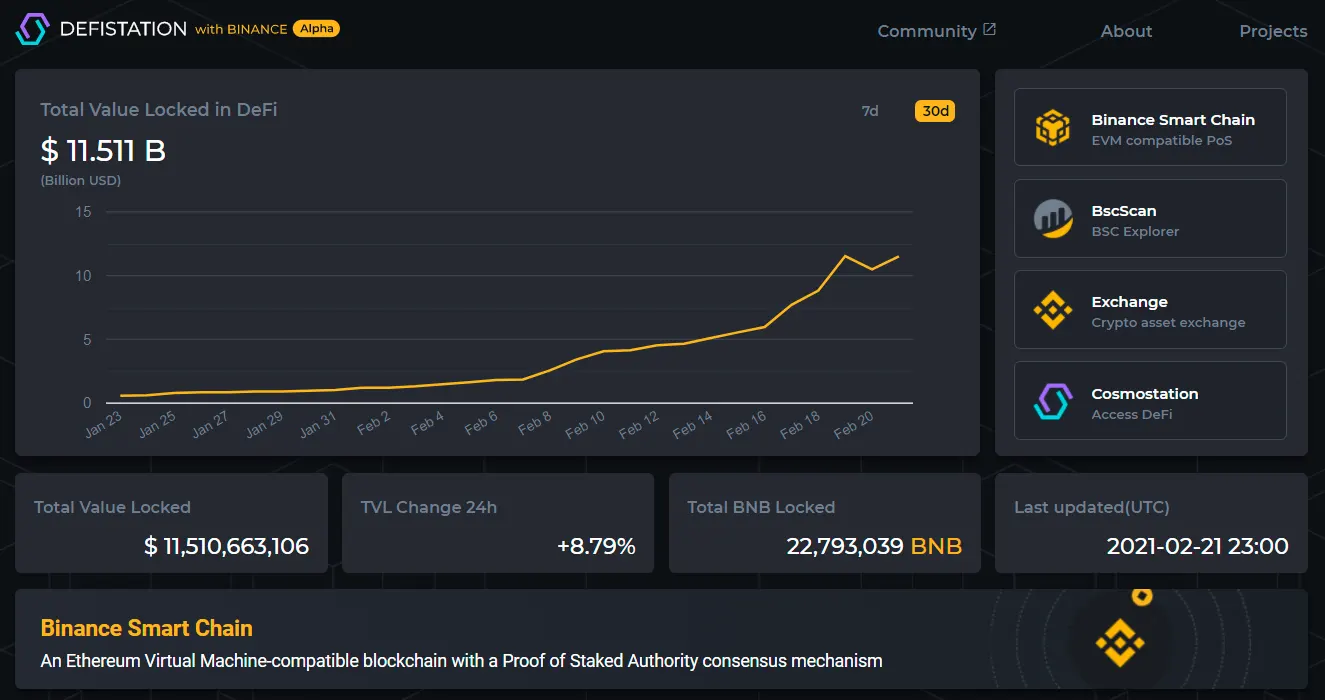
Task: Click the chart line peak near Feb 19
Action: (x=845, y=256)
